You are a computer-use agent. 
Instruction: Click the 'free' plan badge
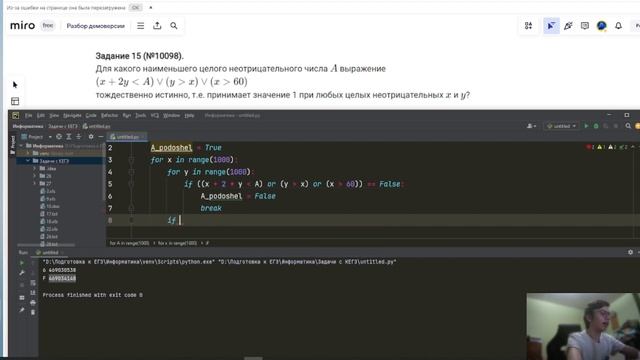48,25
